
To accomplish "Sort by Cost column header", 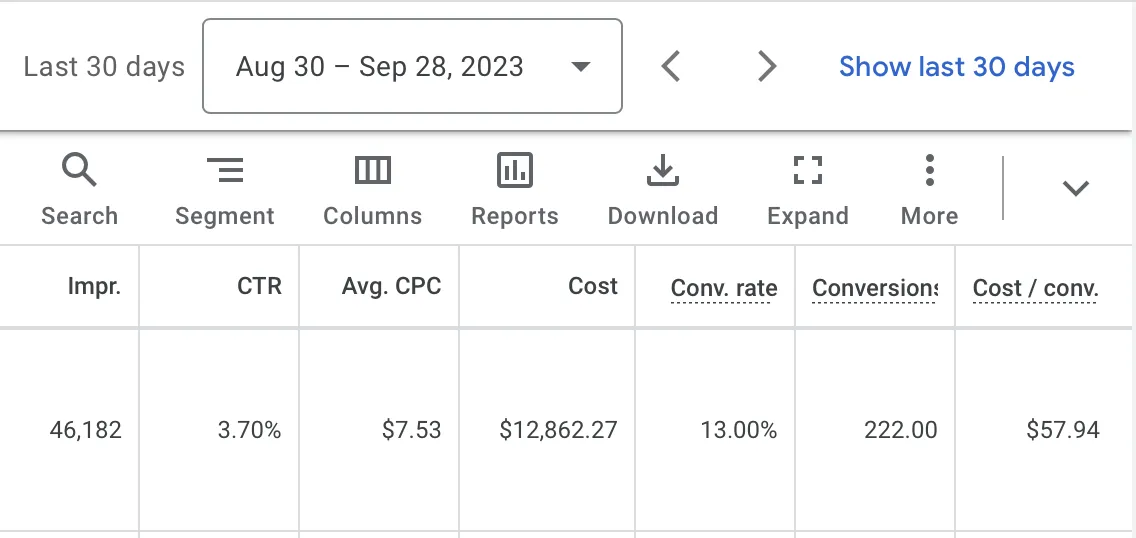I will point(593,286).
